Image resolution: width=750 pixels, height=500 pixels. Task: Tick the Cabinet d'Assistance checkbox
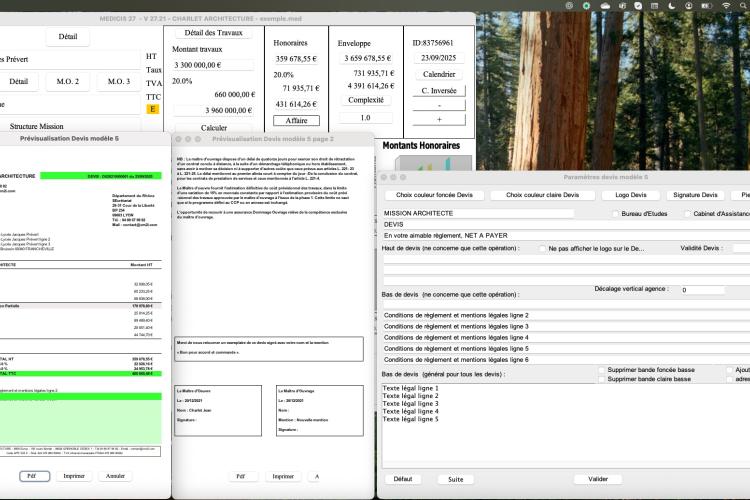click(x=688, y=214)
